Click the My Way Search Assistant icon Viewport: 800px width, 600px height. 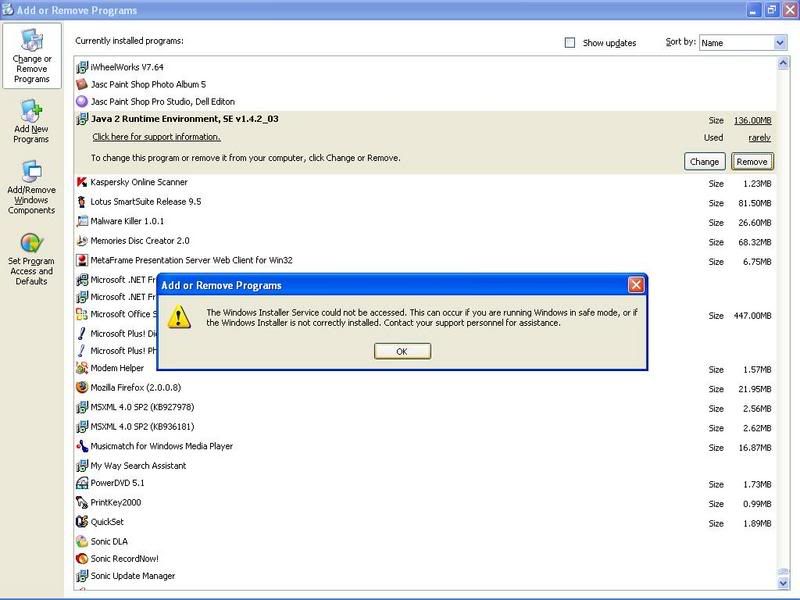pyautogui.click(x=82, y=465)
